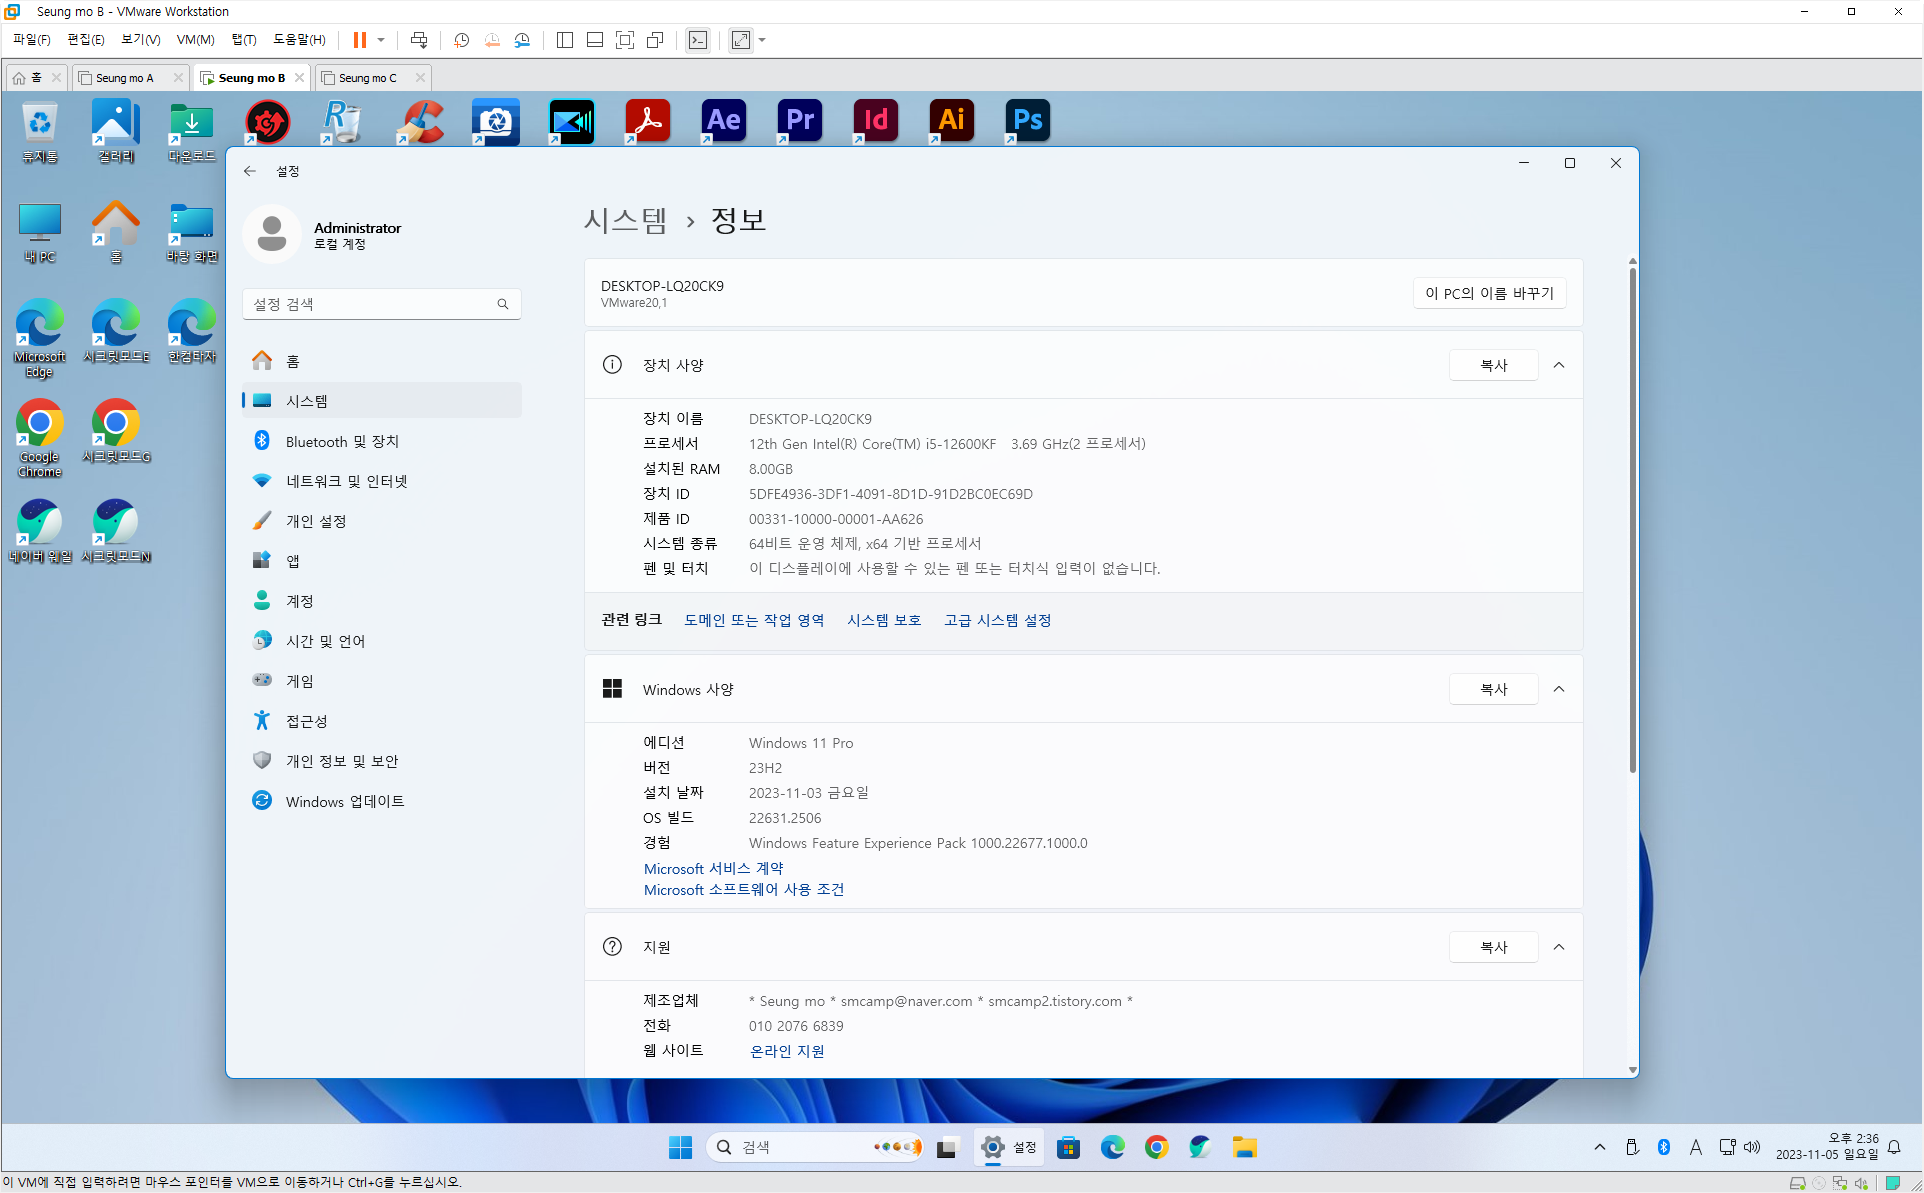
Task: Switch to the Seung mo C tab
Action: point(367,78)
